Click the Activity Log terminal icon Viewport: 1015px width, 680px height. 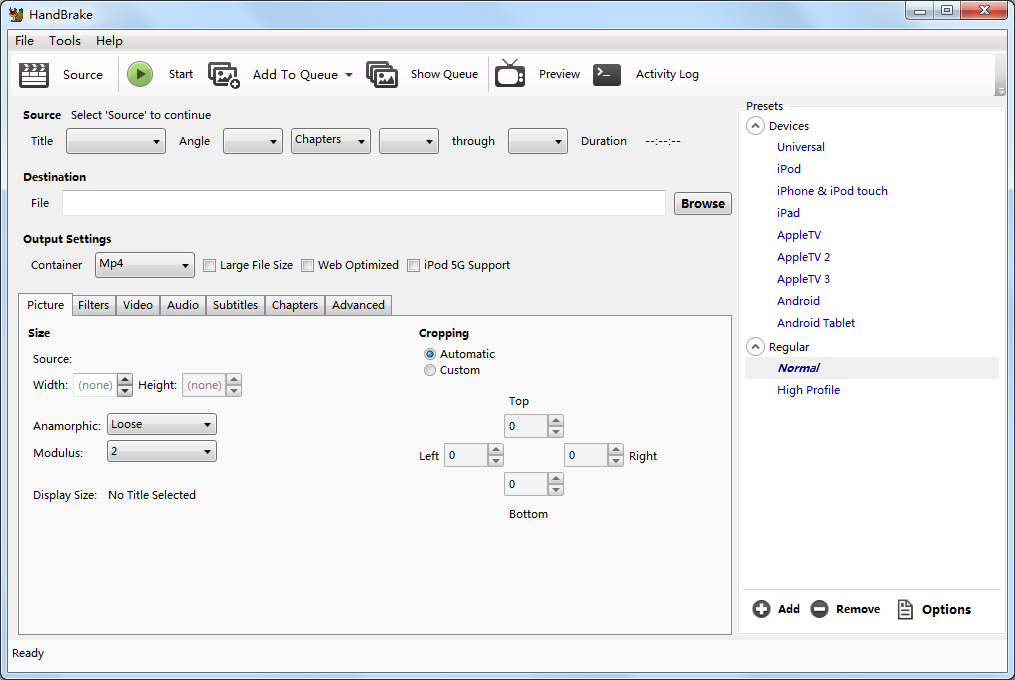click(x=607, y=74)
